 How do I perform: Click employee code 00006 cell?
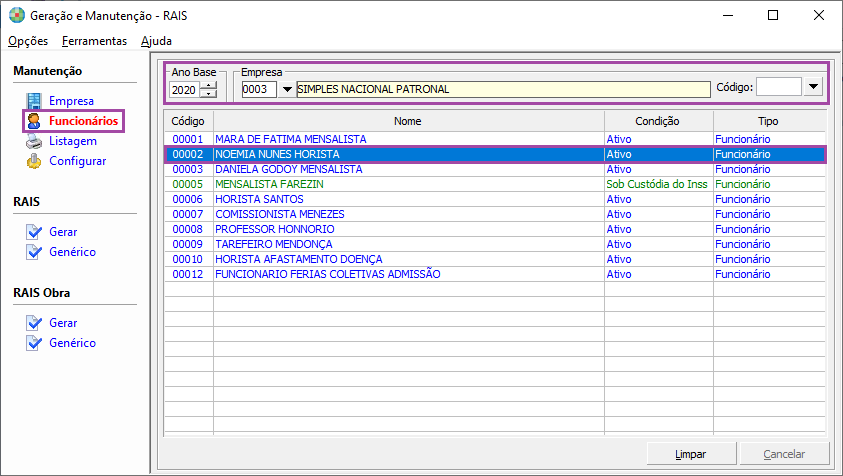click(x=188, y=199)
